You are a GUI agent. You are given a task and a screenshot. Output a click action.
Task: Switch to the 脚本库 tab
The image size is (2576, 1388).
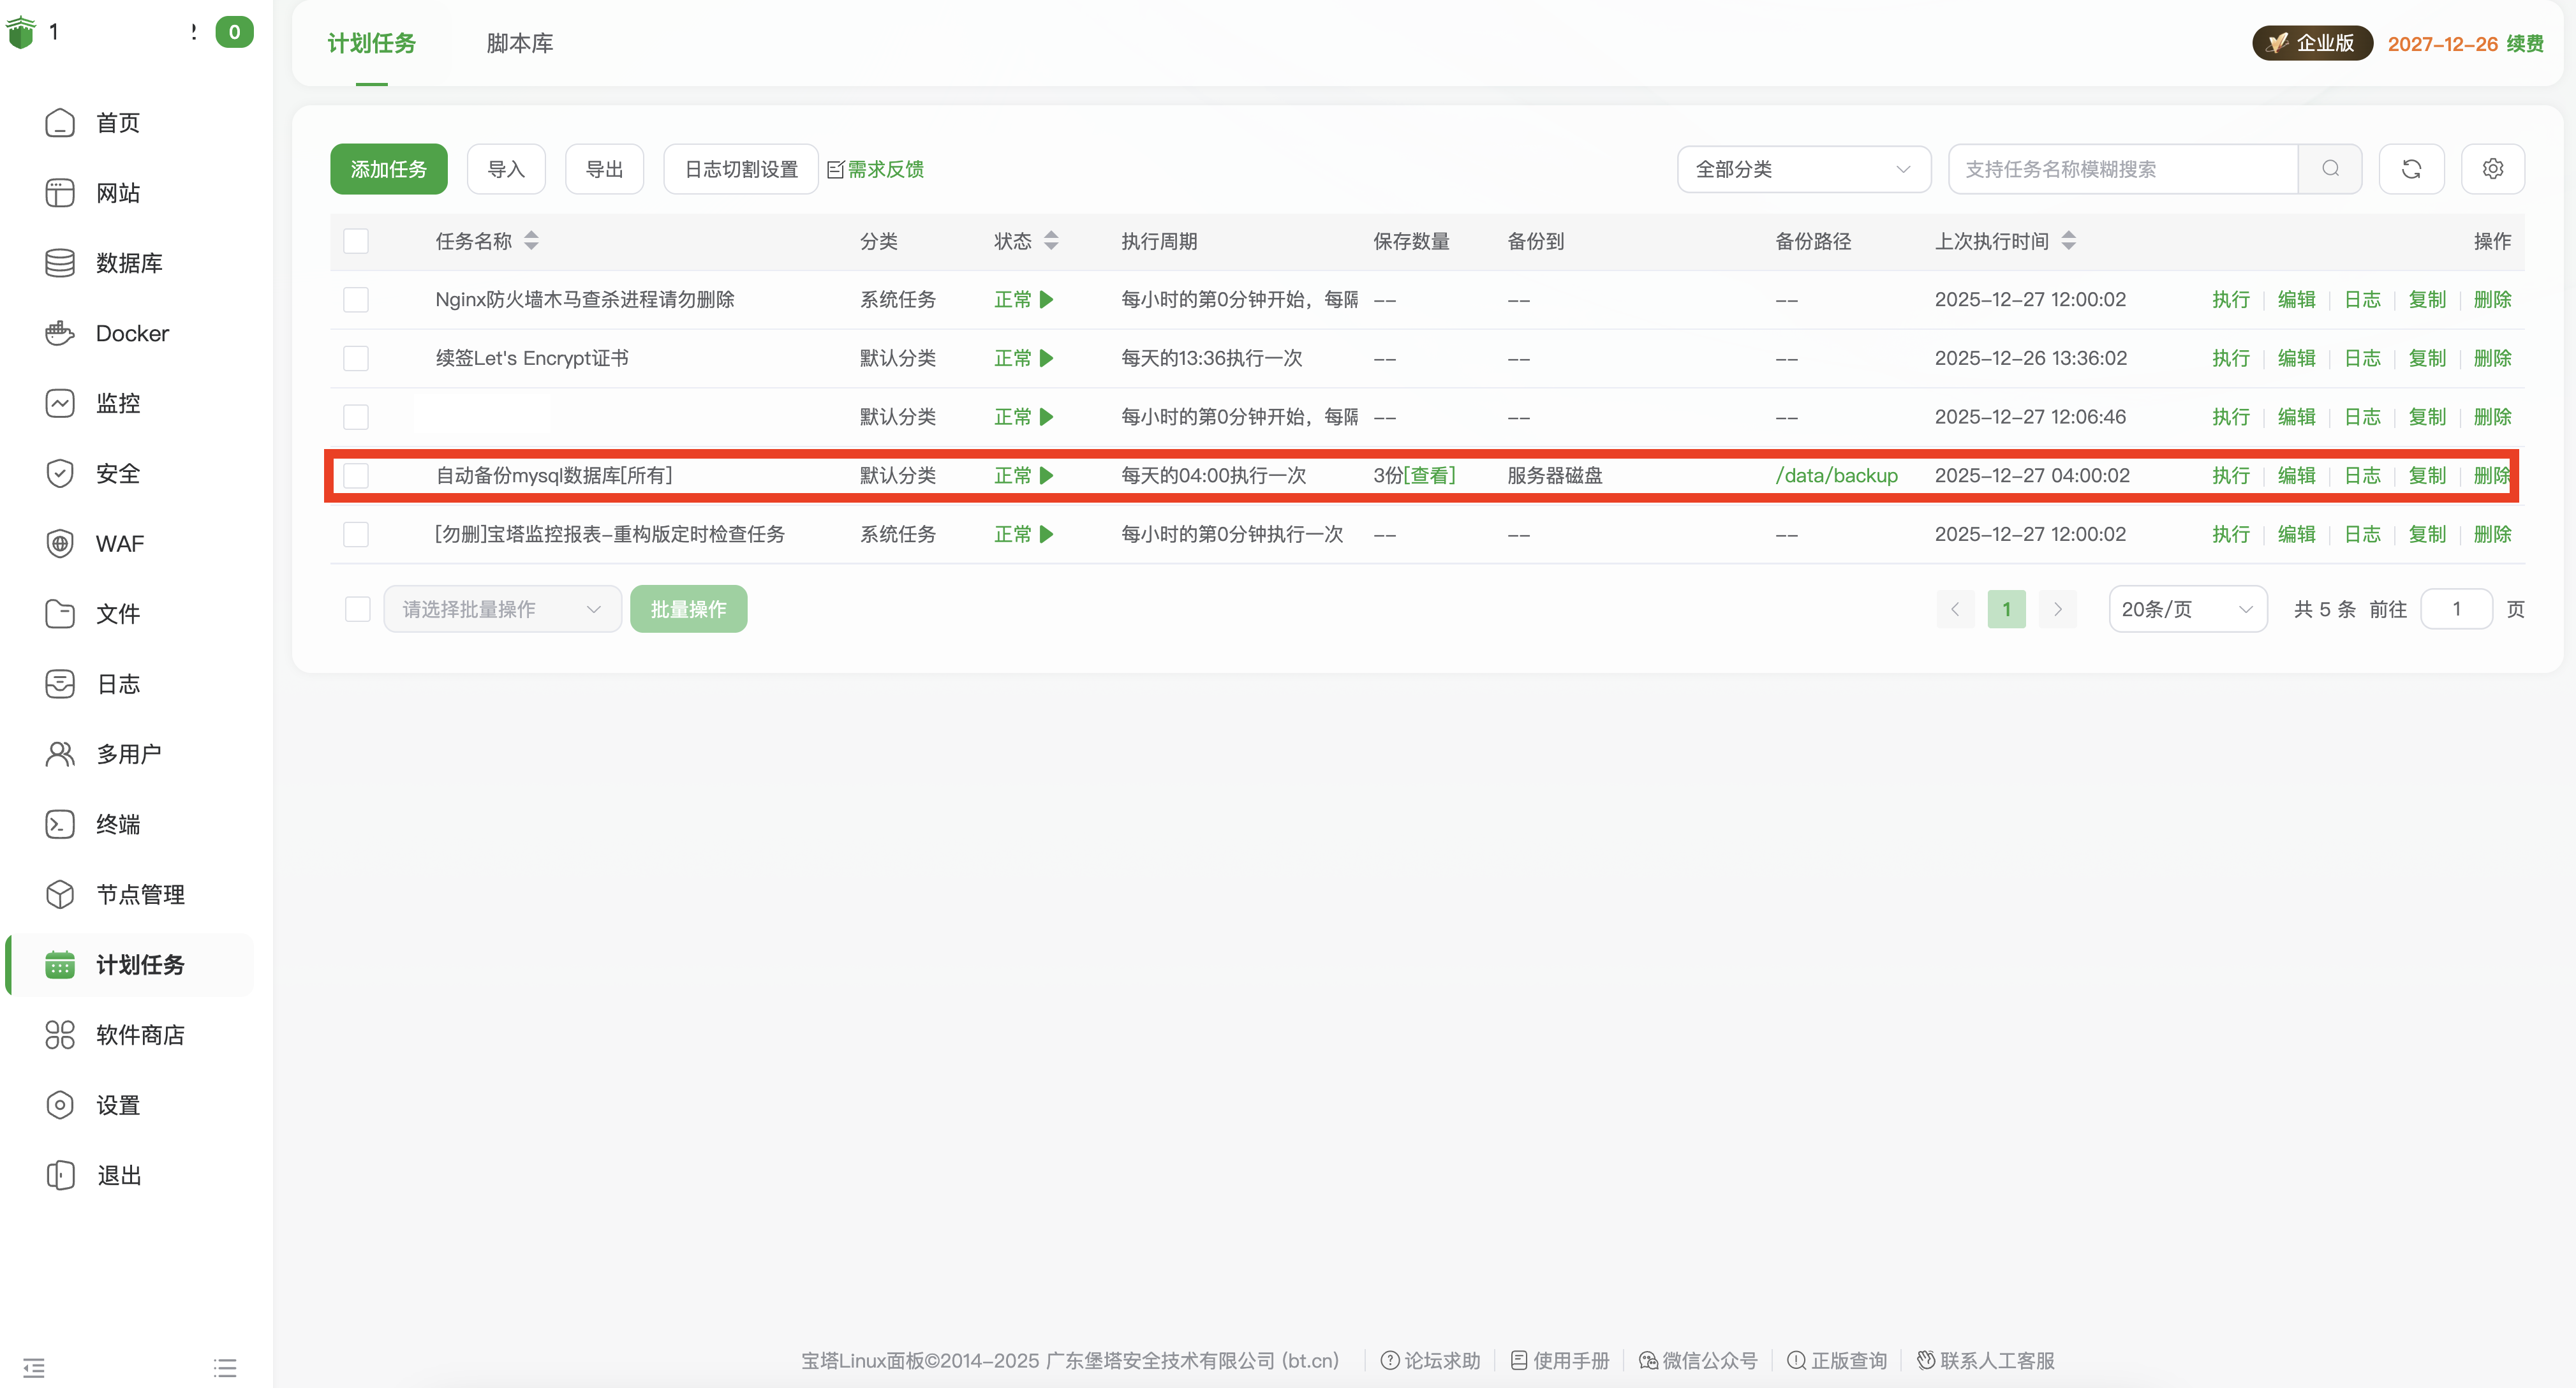click(x=519, y=43)
